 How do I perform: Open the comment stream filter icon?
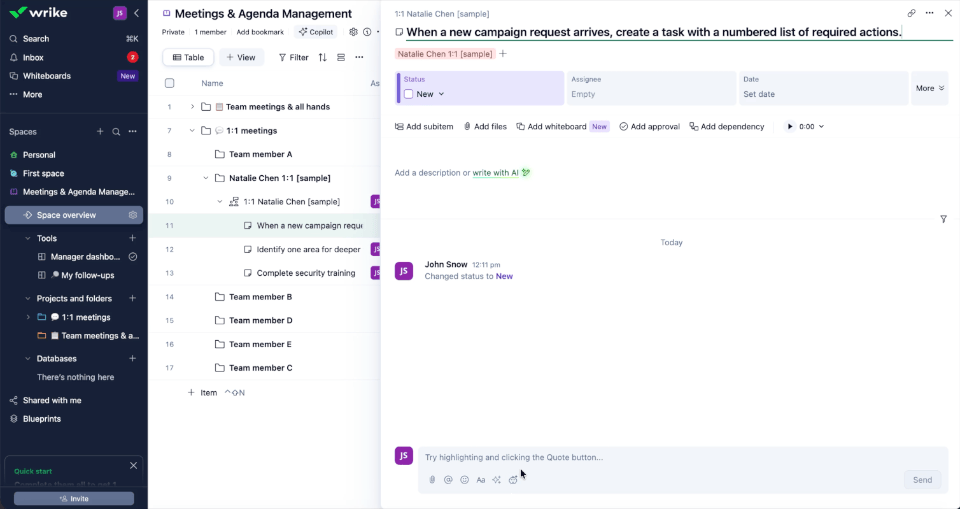pos(943,219)
